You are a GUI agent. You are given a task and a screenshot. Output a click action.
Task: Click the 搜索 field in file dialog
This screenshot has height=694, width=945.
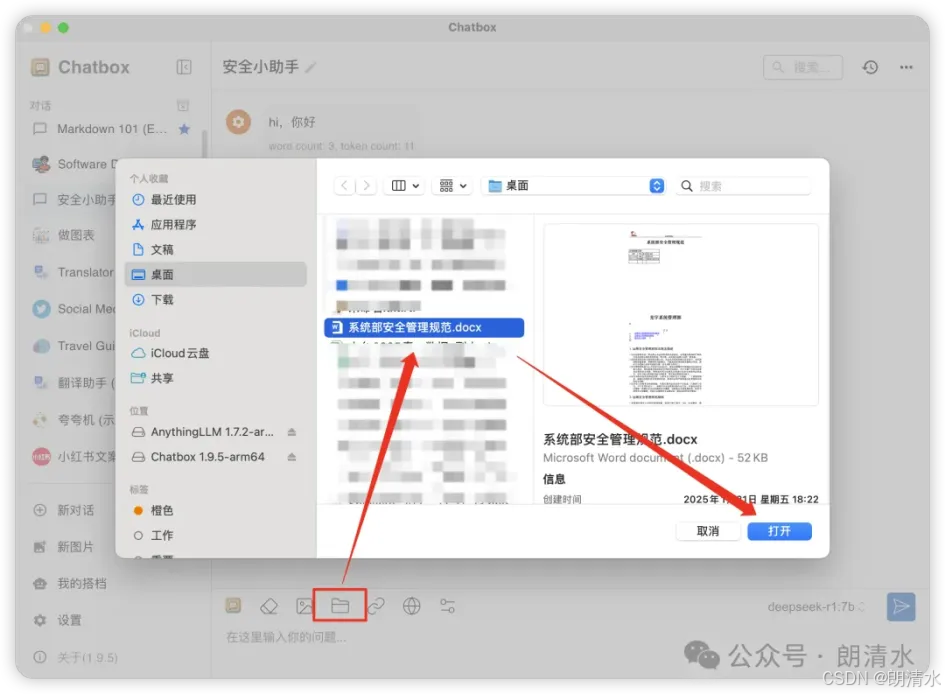pyautogui.click(x=744, y=186)
